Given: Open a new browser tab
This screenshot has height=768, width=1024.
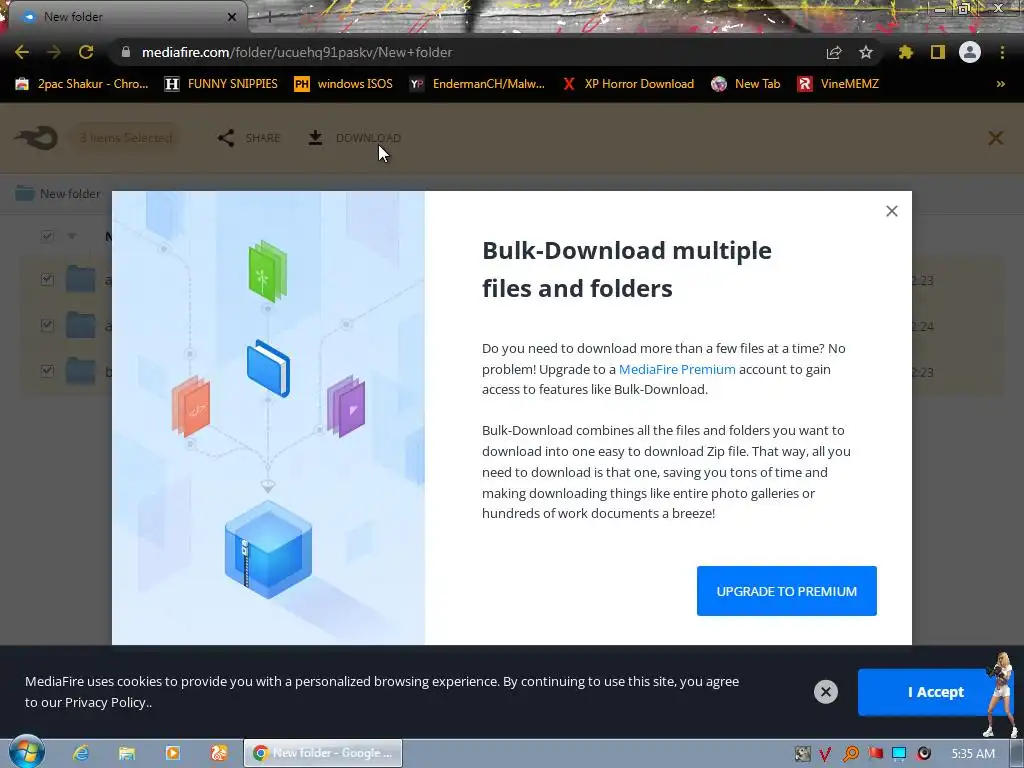Looking at the screenshot, I should pyautogui.click(x=269, y=18).
